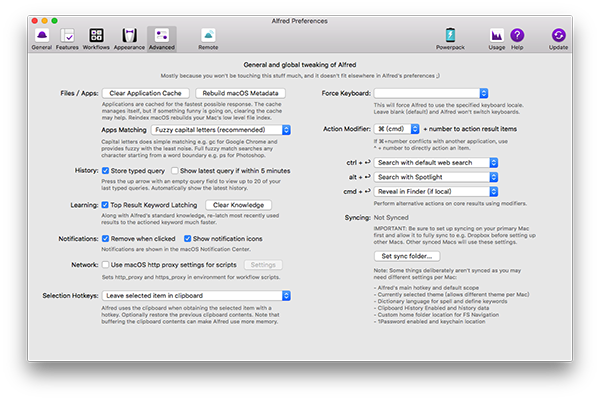Open the Workflows grid icon

tap(96, 36)
